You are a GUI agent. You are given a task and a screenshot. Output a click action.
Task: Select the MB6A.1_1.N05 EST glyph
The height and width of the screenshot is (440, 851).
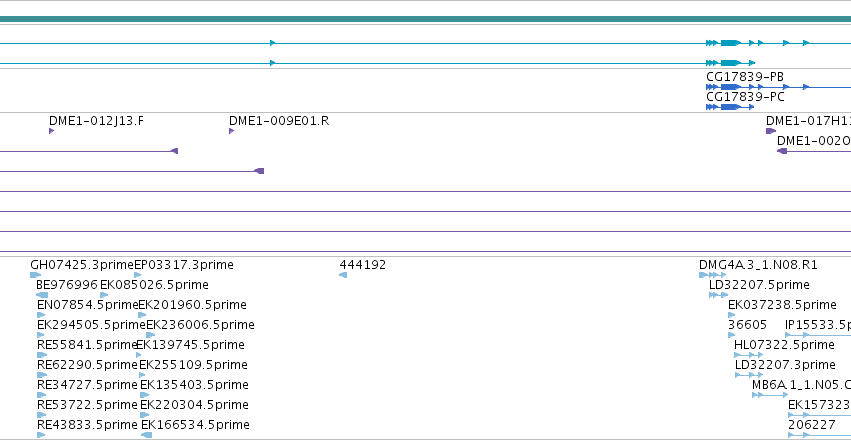pos(770,395)
